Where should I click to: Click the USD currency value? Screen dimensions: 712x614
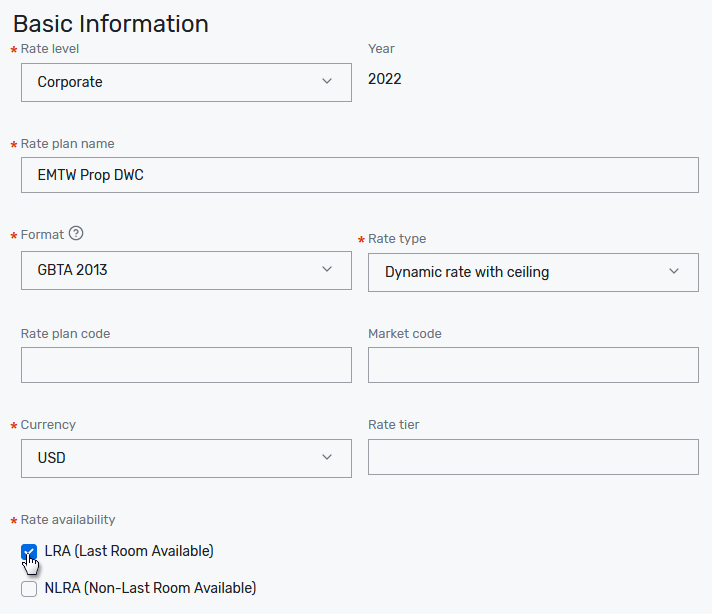(52, 458)
